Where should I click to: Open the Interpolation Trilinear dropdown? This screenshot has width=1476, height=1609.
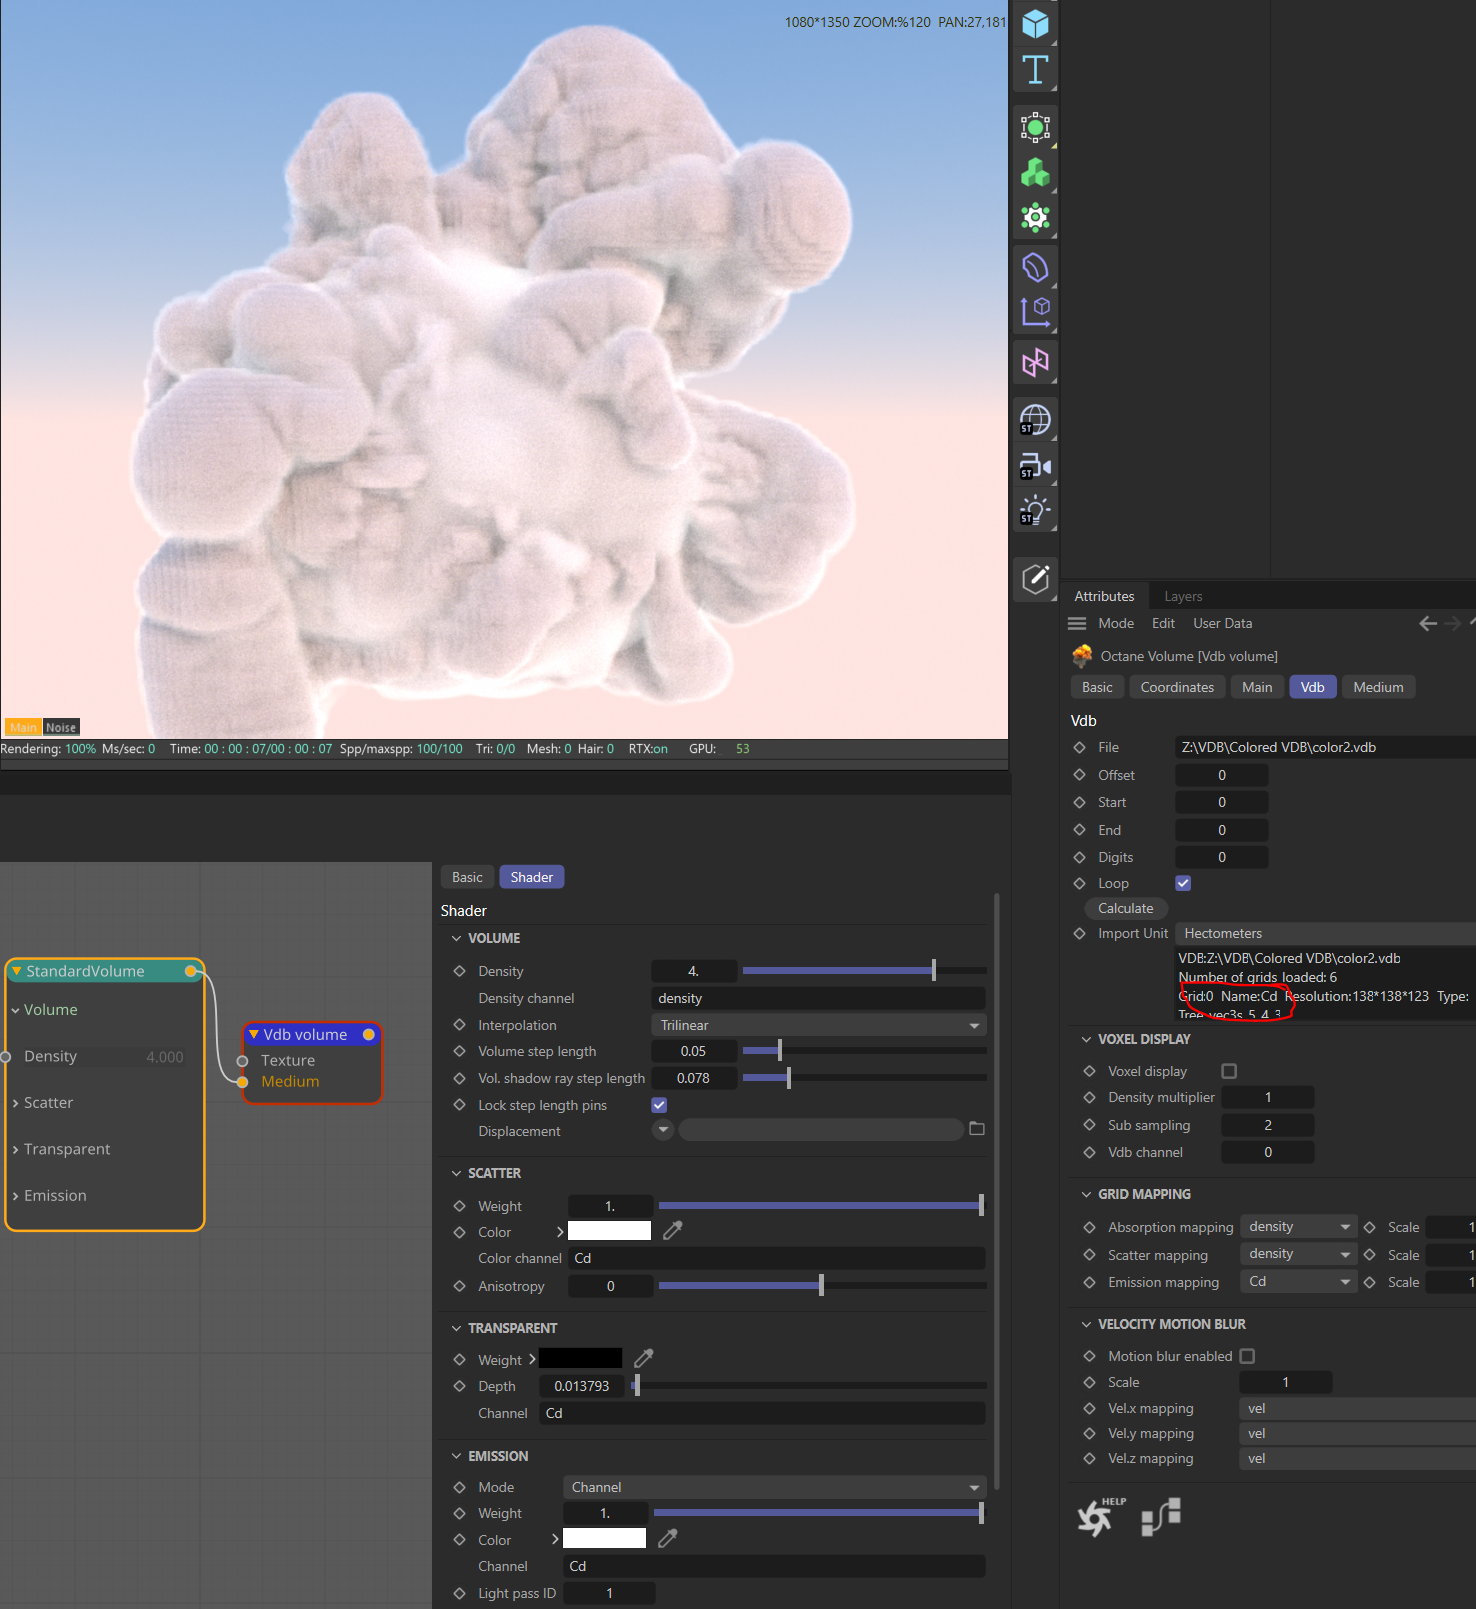[818, 1025]
